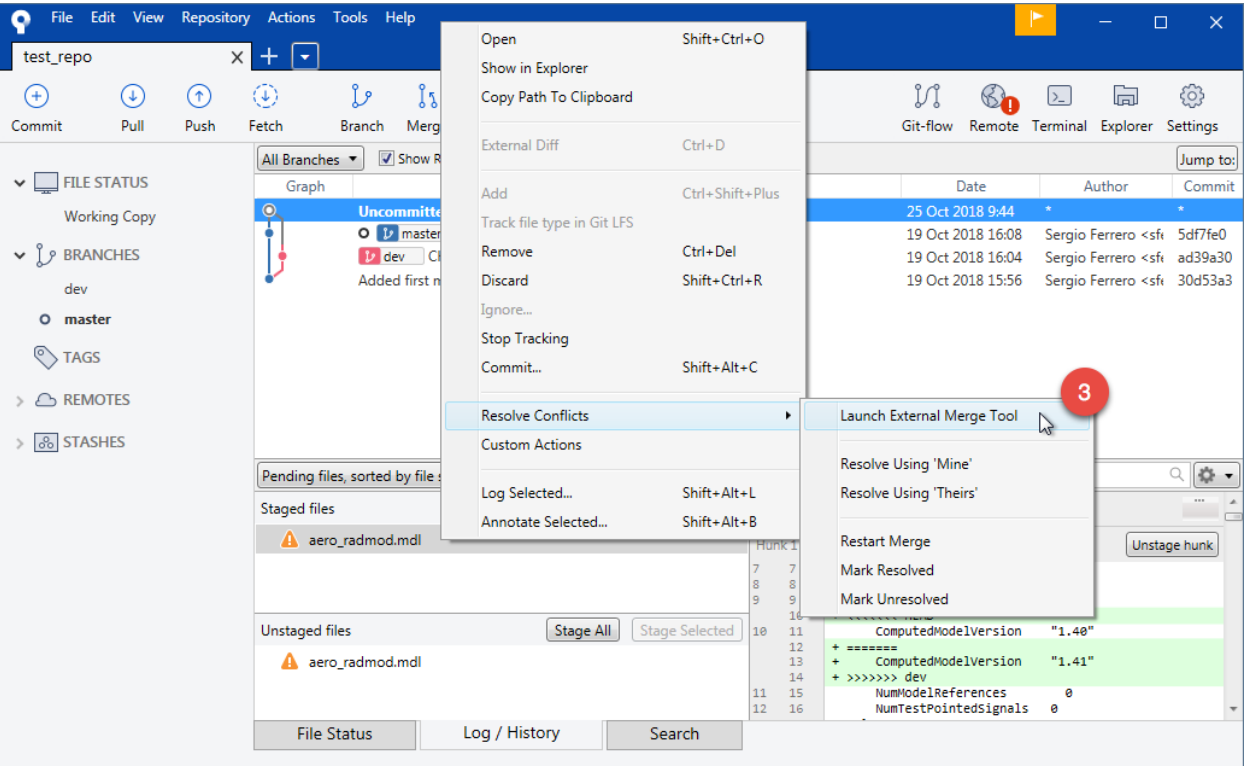Expand the STASHES section
Viewport: 1244px width, 766px height.
point(19,442)
